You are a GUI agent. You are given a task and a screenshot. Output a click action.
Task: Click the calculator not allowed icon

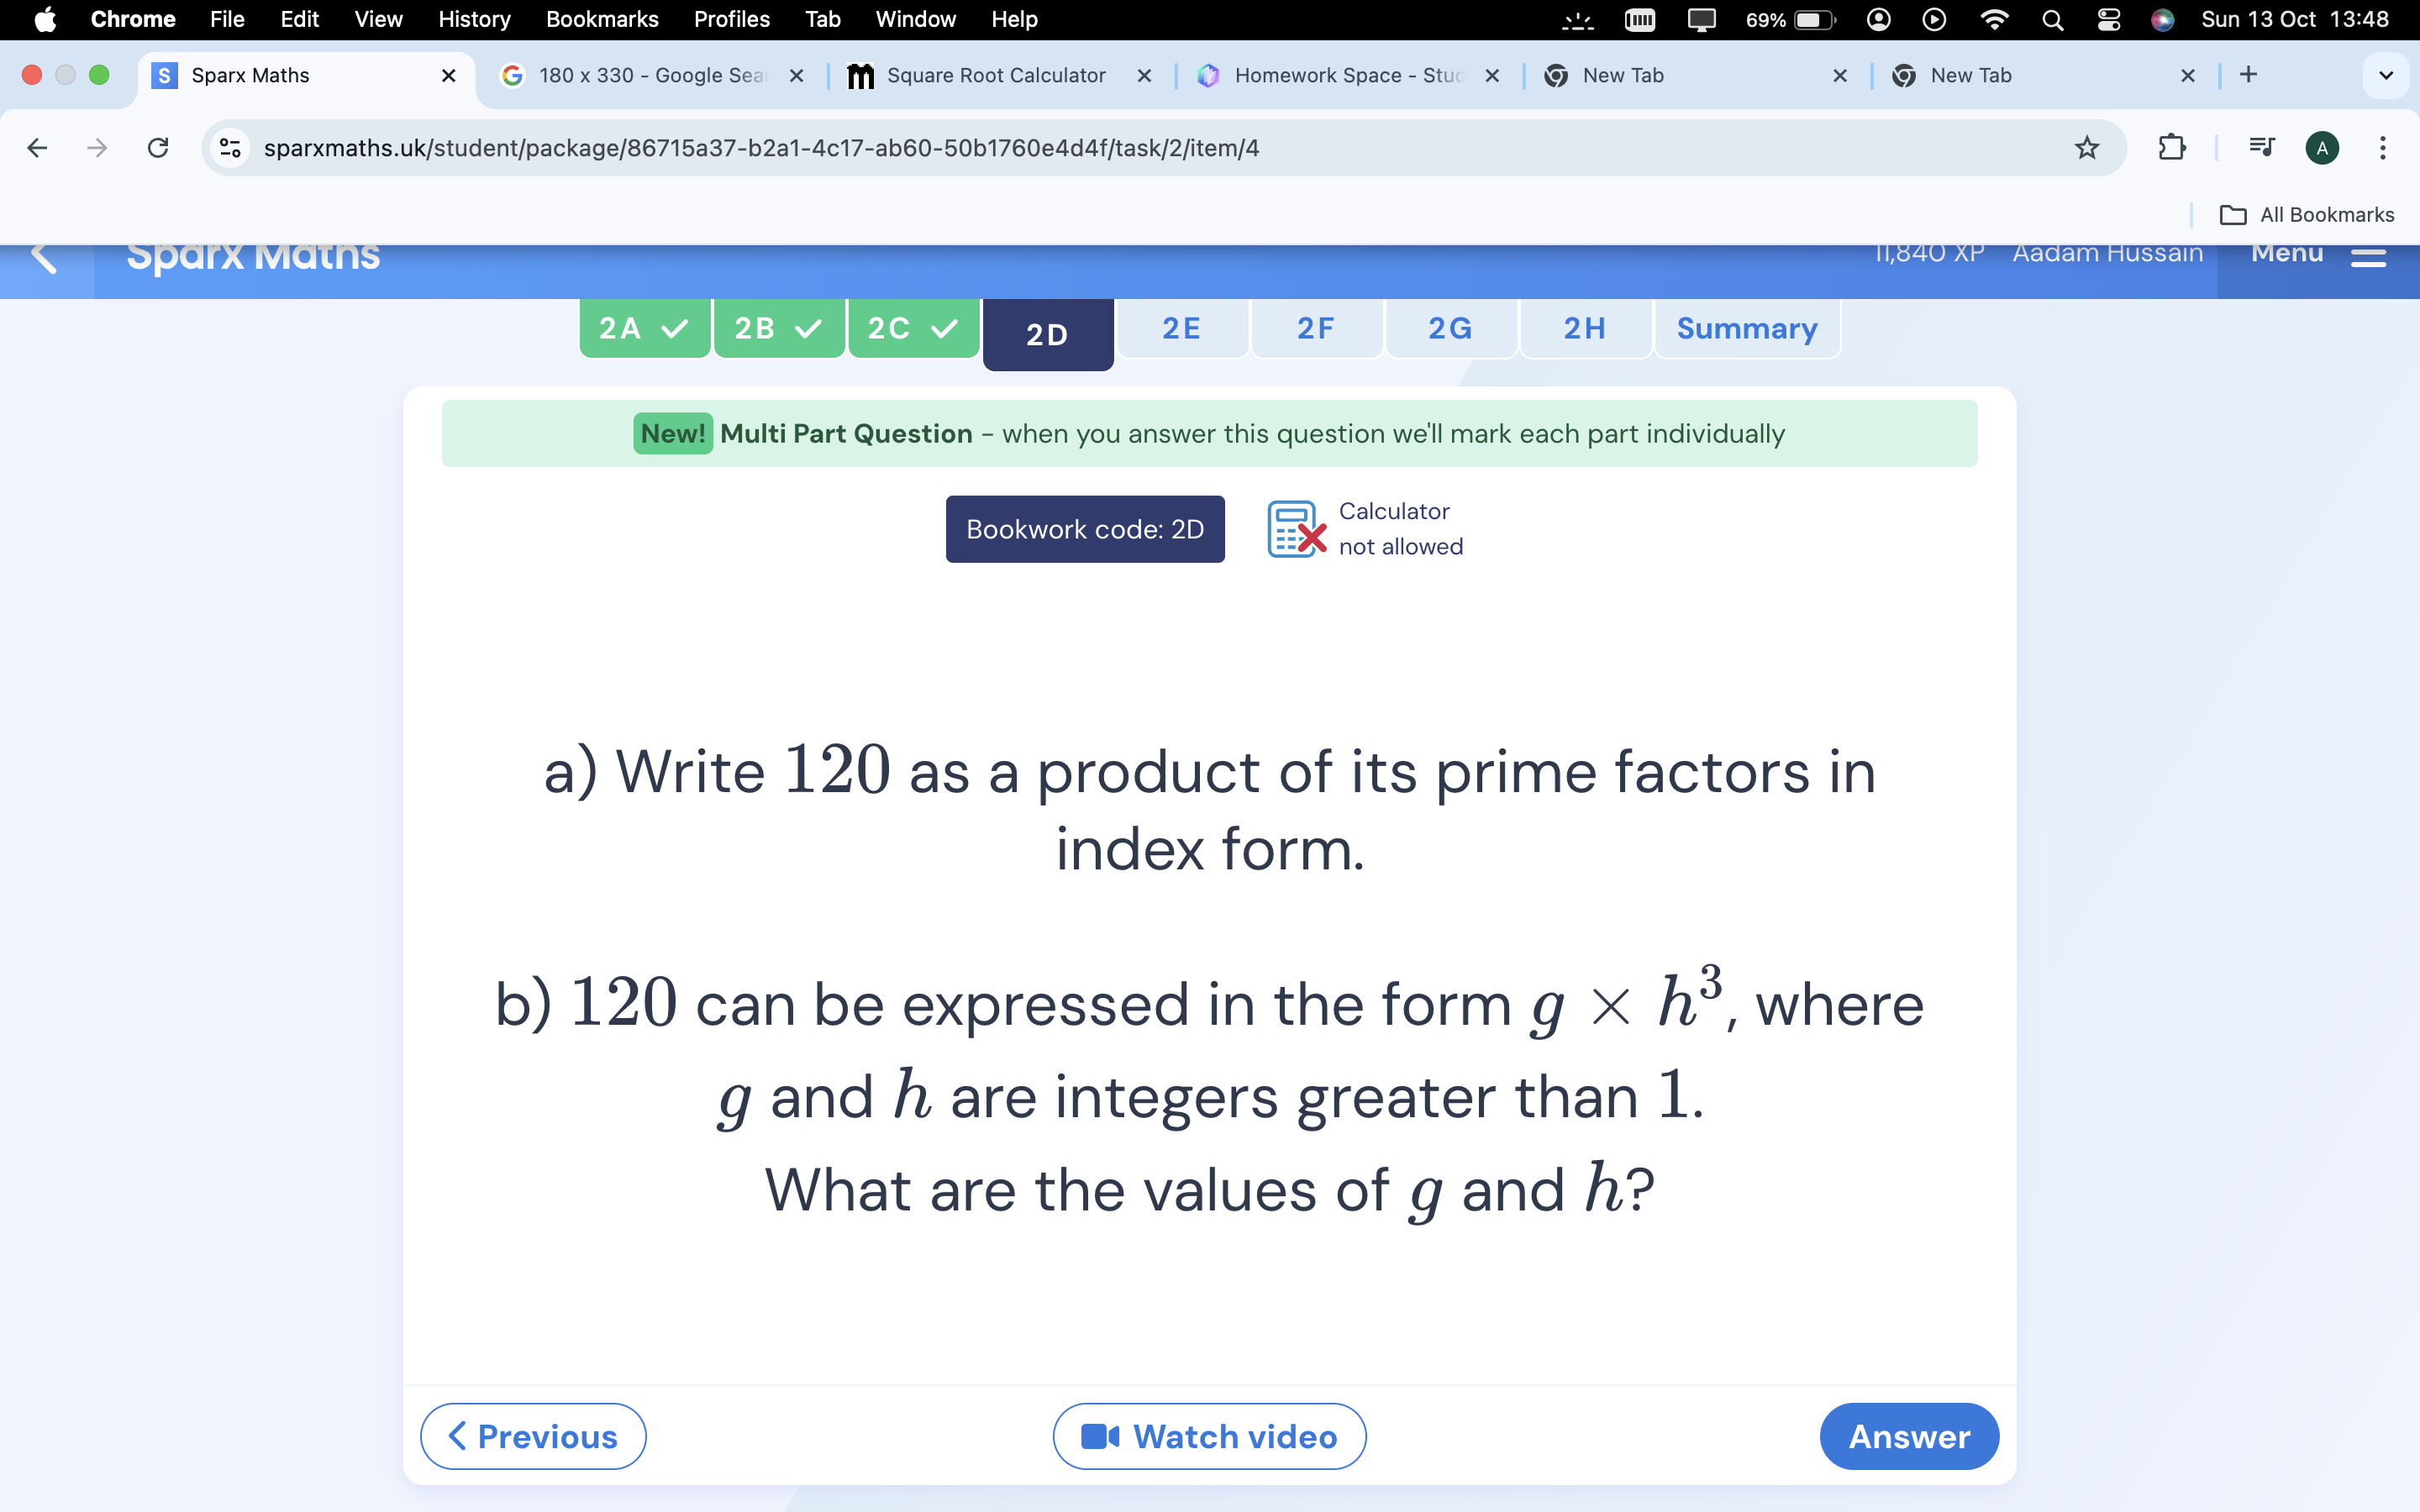click(1296, 529)
